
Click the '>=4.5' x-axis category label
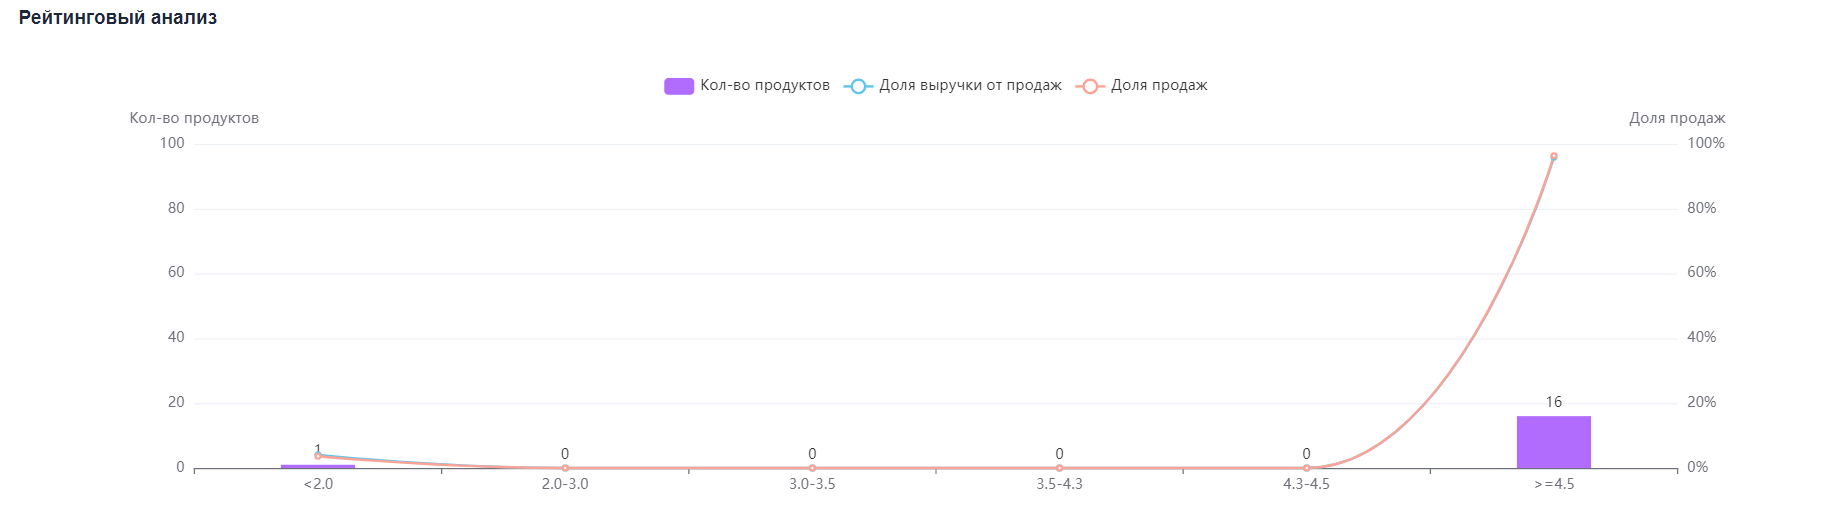tap(1553, 484)
